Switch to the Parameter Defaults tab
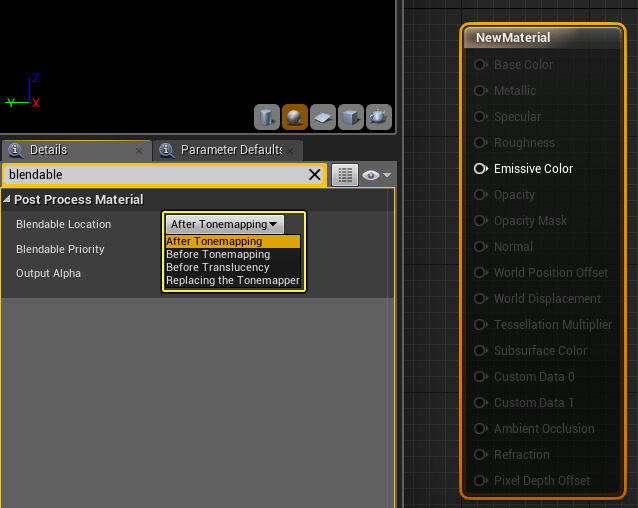Image resolution: width=638 pixels, height=508 pixels. click(229, 150)
